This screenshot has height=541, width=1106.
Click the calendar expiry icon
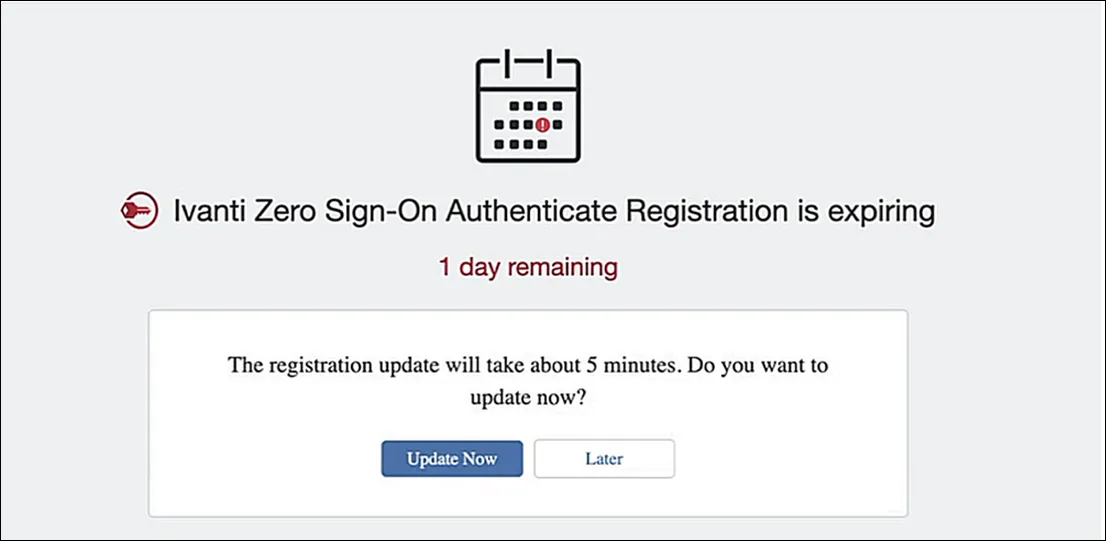(528, 106)
